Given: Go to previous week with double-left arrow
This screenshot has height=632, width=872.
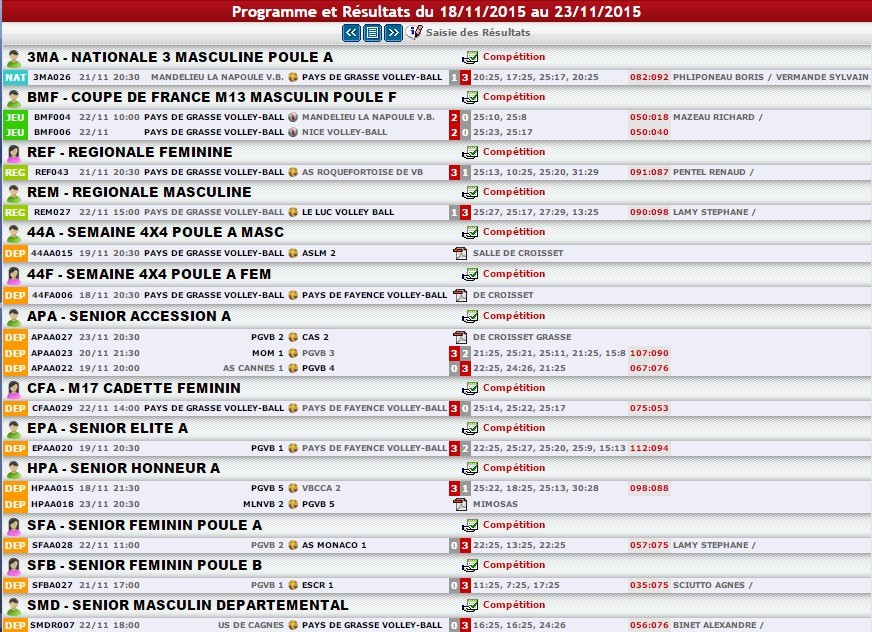Looking at the screenshot, I should [x=351, y=33].
